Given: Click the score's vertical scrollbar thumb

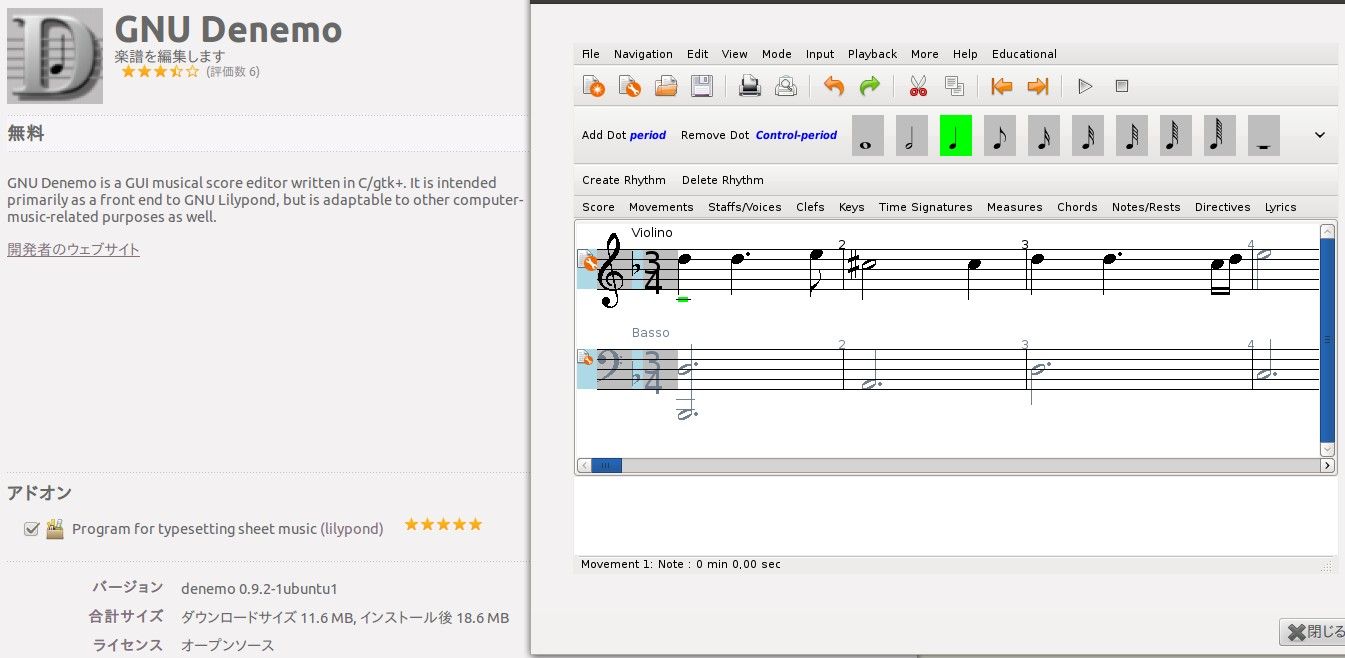Looking at the screenshot, I should tap(1328, 340).
